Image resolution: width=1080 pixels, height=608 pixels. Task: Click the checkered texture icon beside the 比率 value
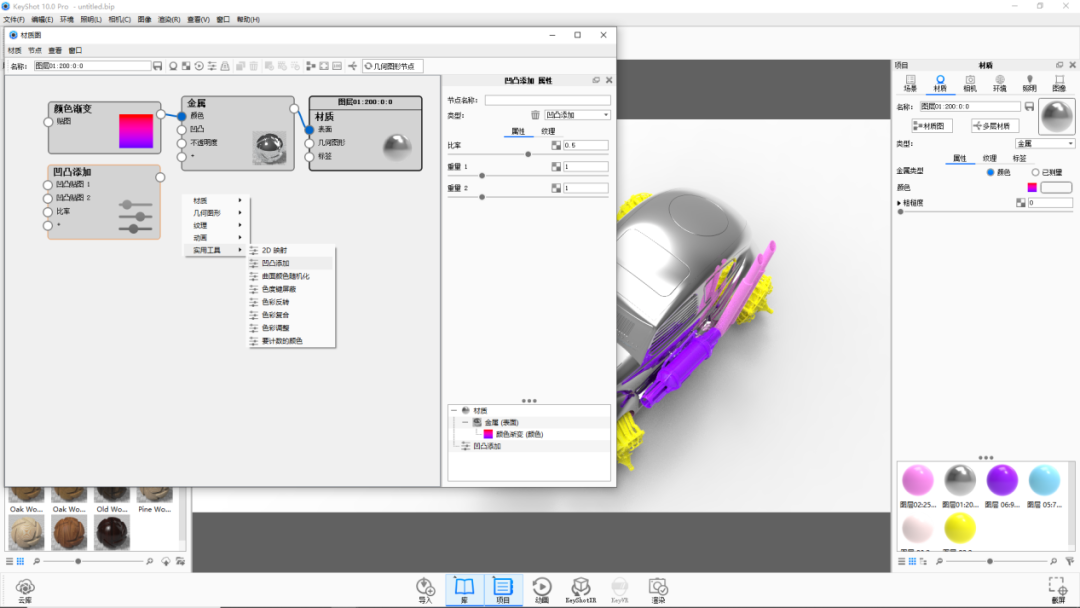pos(556,145)
